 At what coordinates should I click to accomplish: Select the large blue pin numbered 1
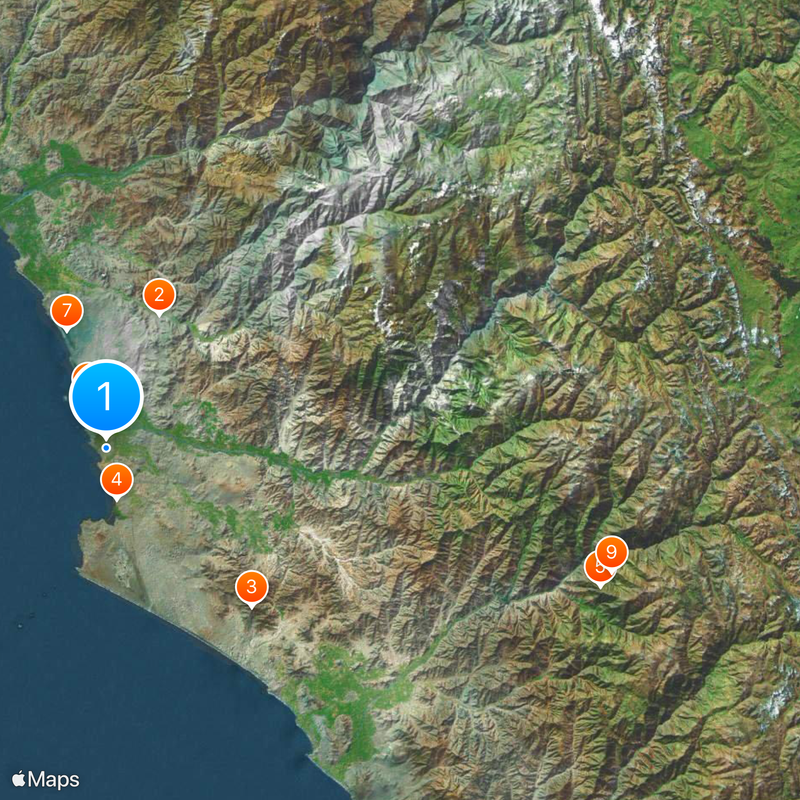(106, 397)
